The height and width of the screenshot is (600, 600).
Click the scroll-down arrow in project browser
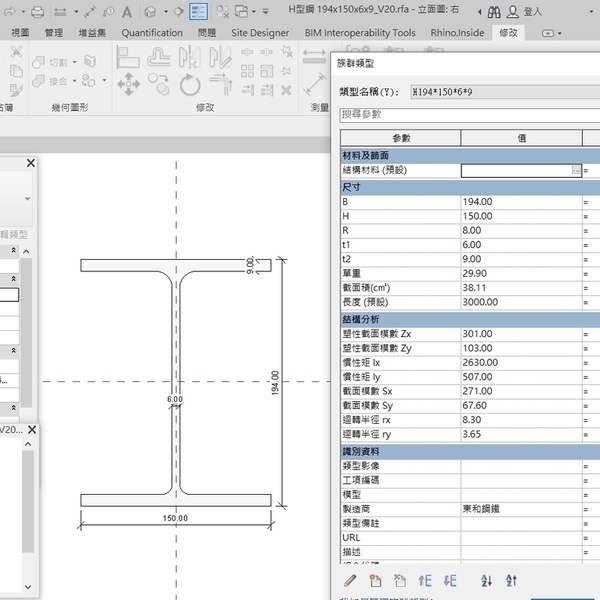pyautogui.click(x=27, y=587)
